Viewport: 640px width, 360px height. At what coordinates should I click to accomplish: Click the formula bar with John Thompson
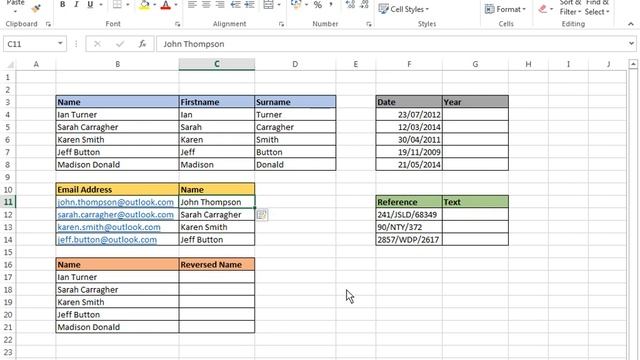[391, 44]
